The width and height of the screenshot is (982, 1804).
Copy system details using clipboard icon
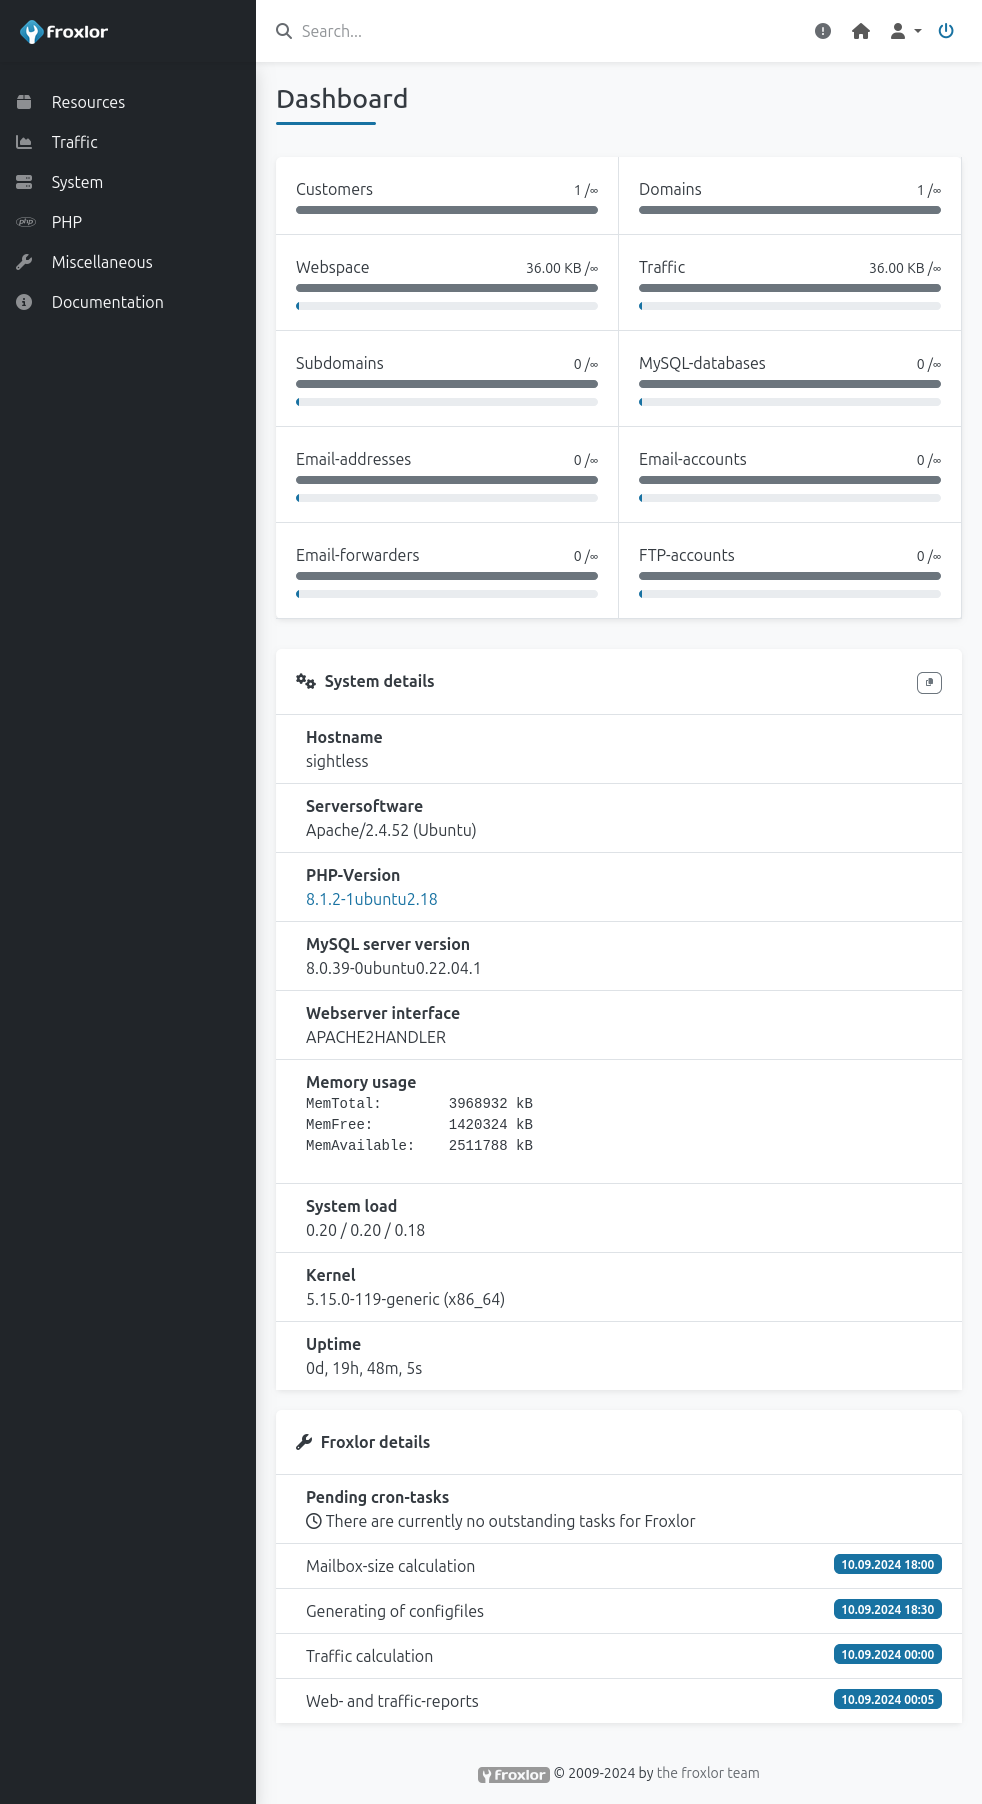pyautogui.click(x=929, y=683)
